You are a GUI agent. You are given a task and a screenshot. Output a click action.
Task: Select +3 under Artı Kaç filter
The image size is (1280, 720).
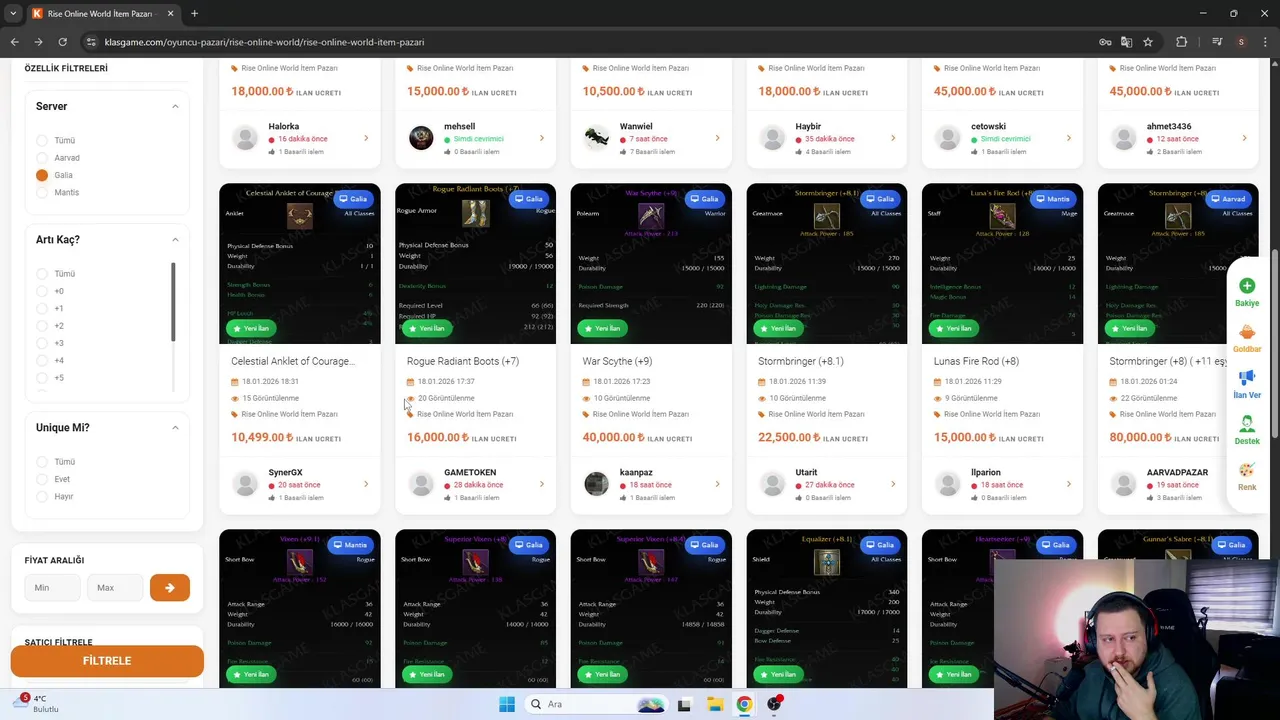42,343
